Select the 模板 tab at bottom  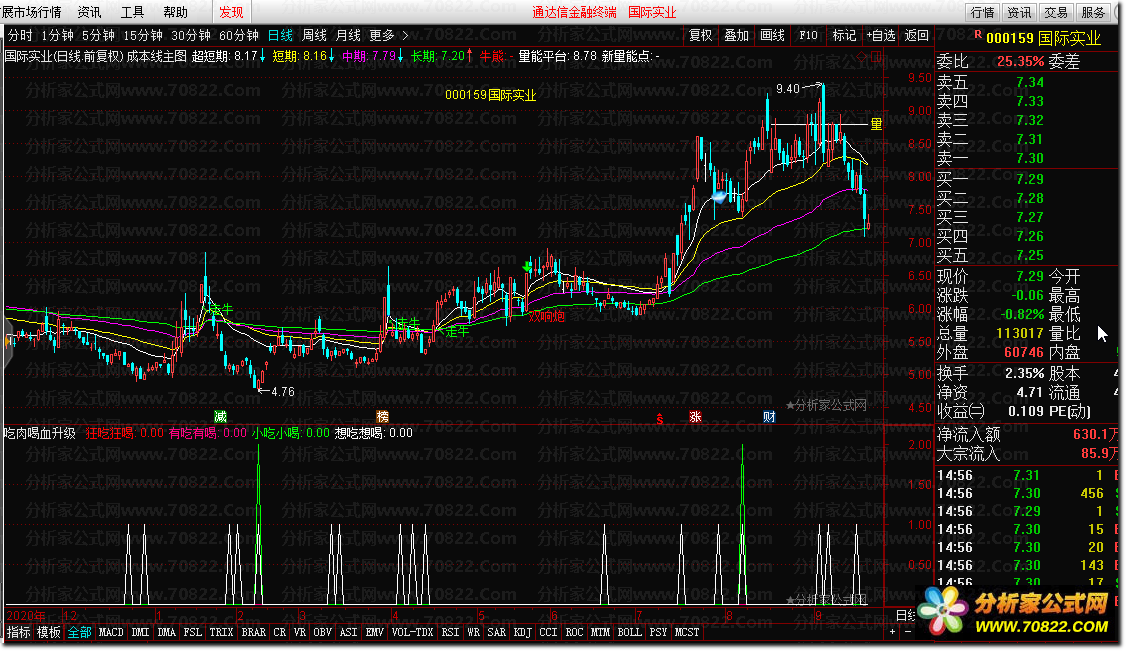click(49, 632)
